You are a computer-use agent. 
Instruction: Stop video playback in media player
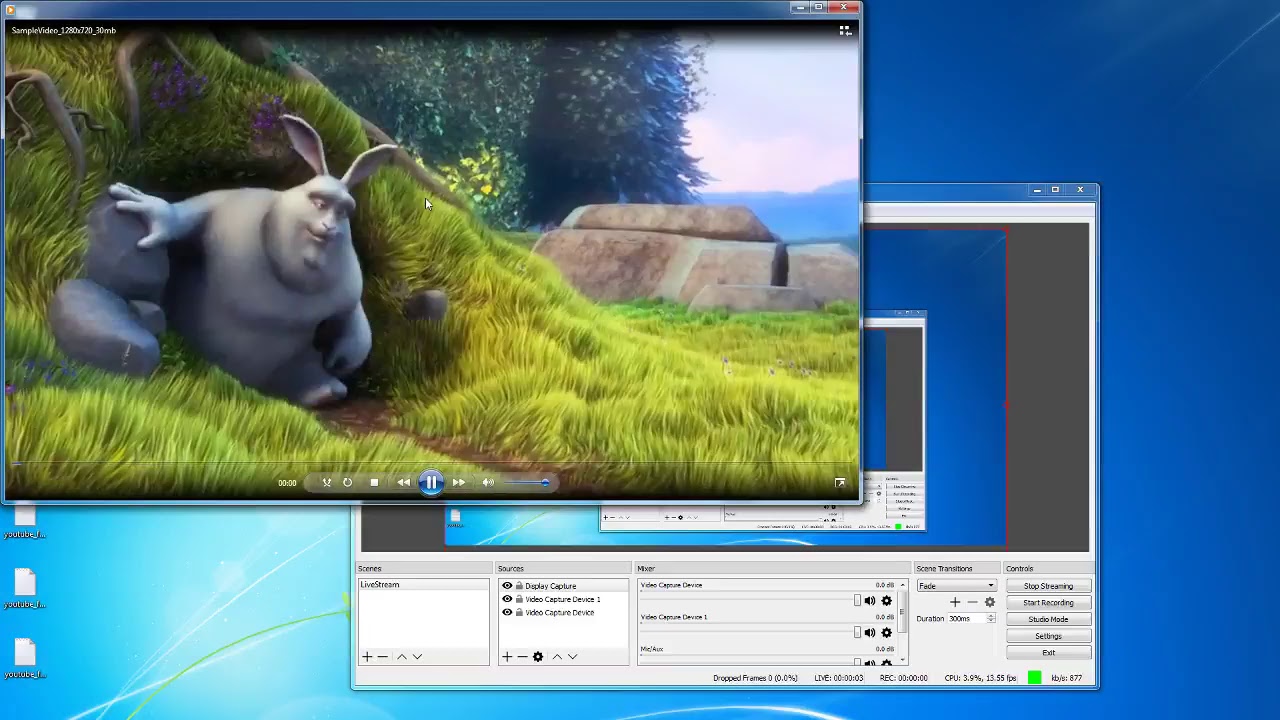tap(374, 482)
